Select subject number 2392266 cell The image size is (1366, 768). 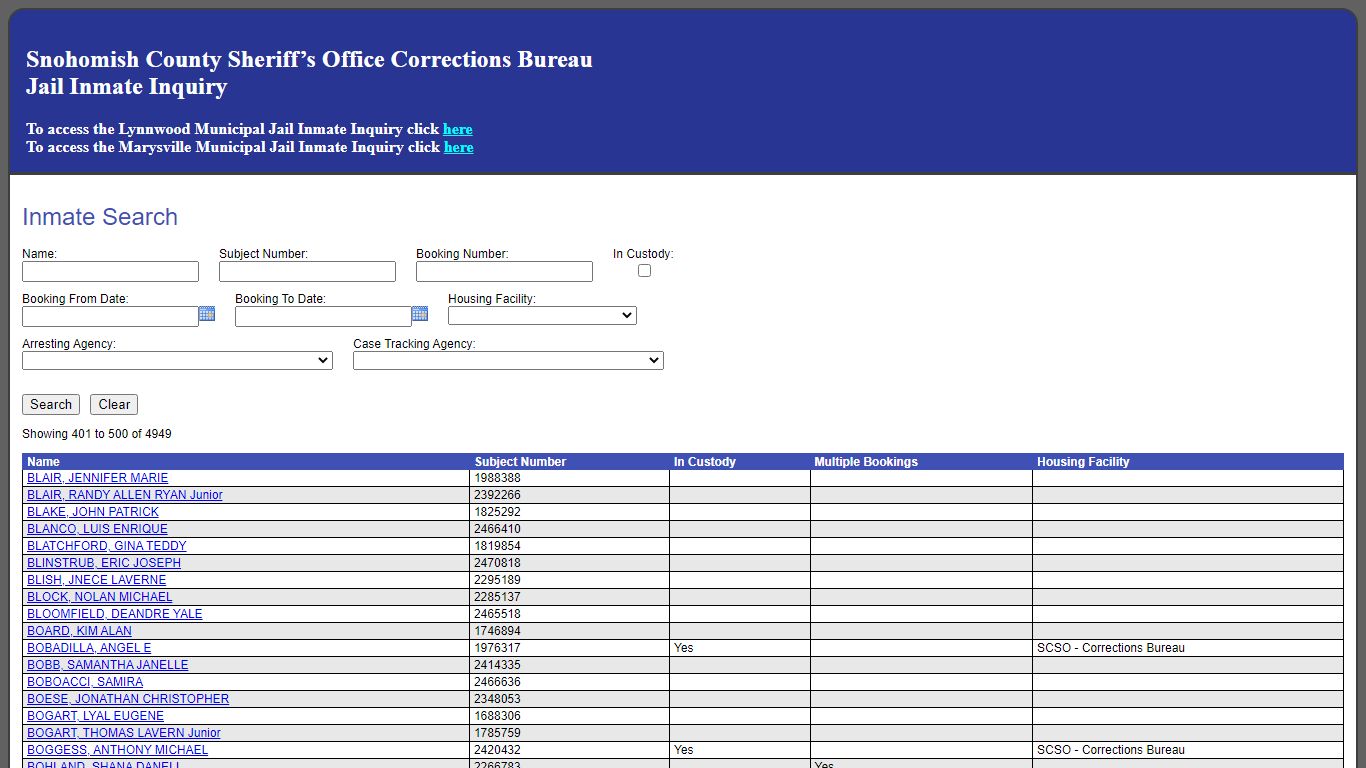click(x=570, y=495)
